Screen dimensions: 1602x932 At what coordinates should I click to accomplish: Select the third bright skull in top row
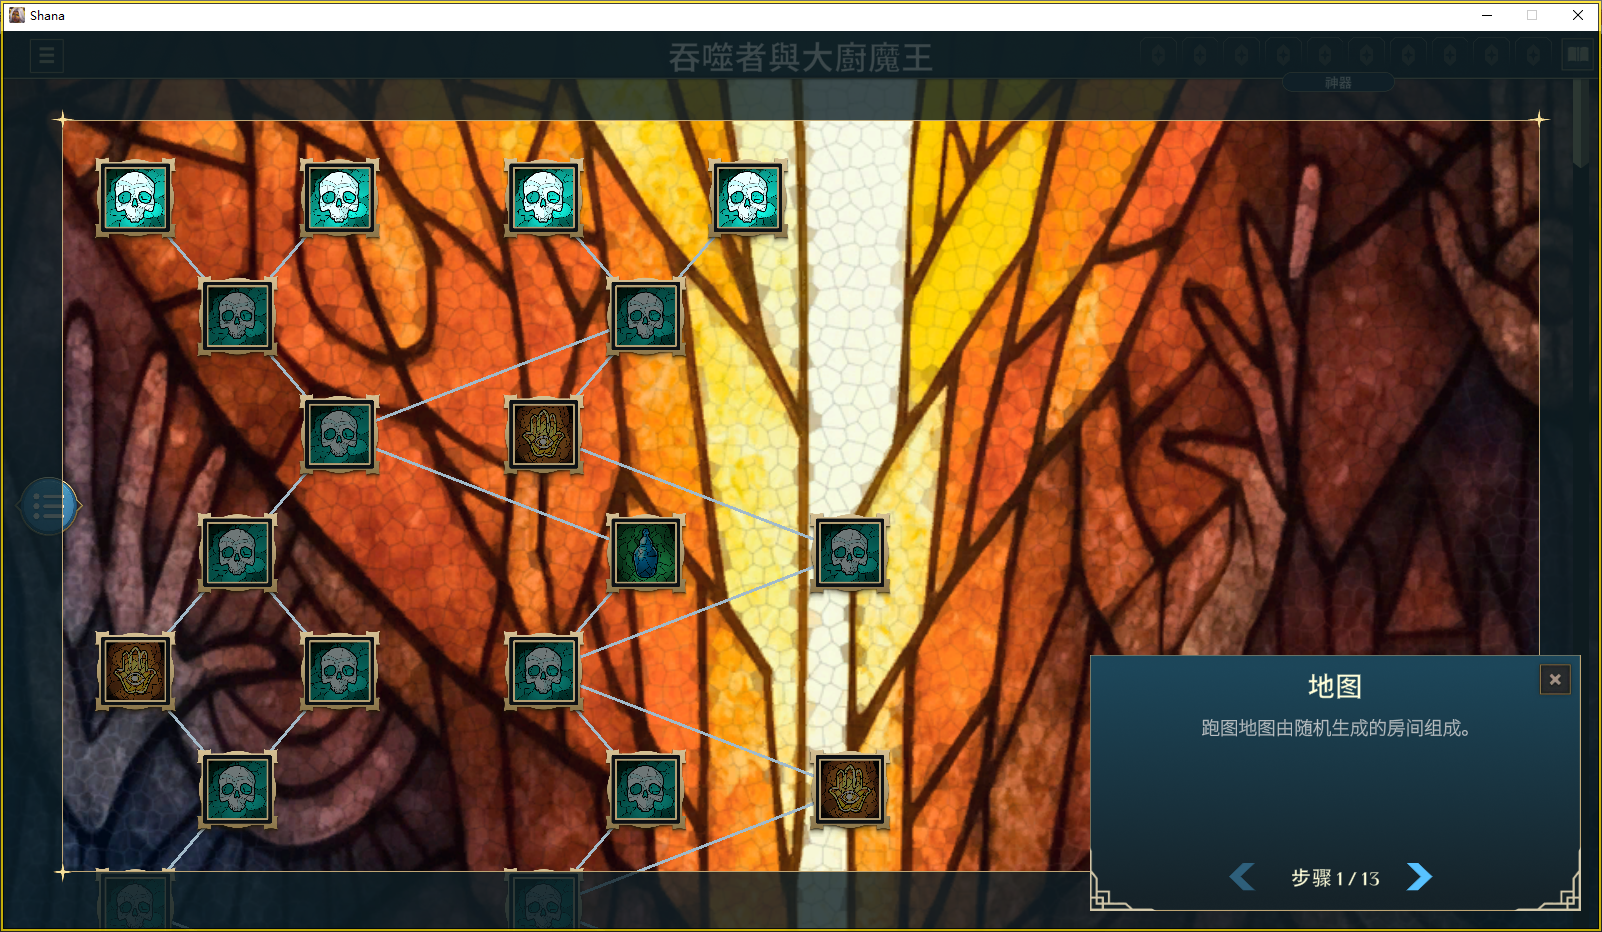544,198
